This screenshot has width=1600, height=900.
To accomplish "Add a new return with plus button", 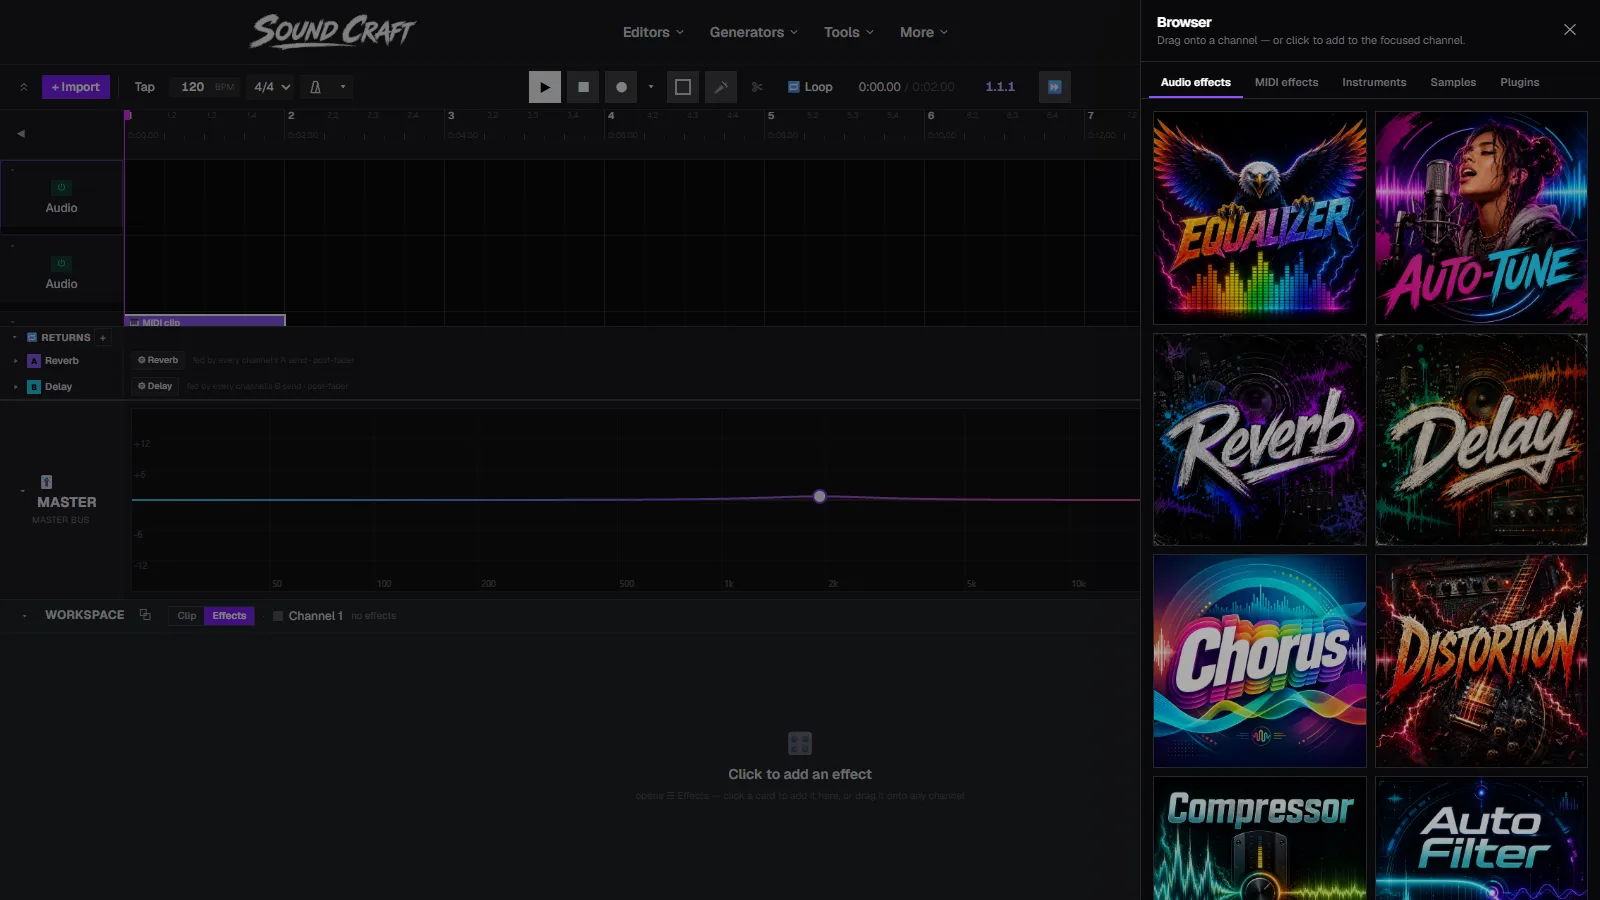I will point(102,338).
